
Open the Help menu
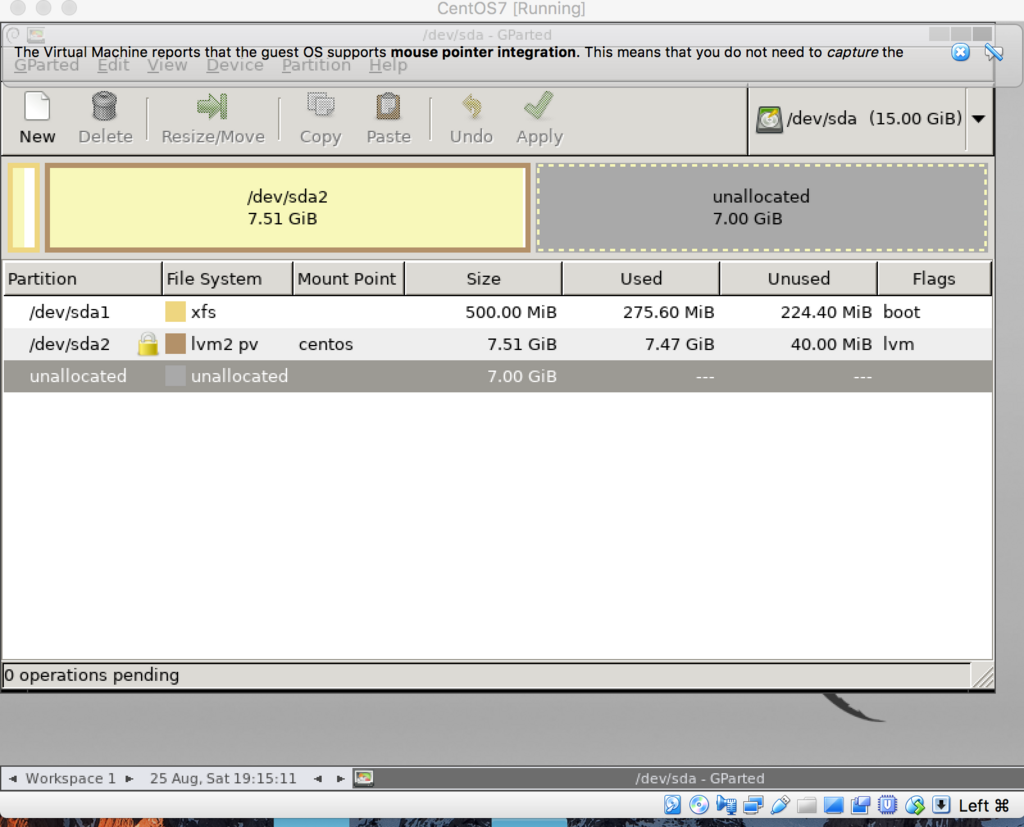tap(388, 65)
